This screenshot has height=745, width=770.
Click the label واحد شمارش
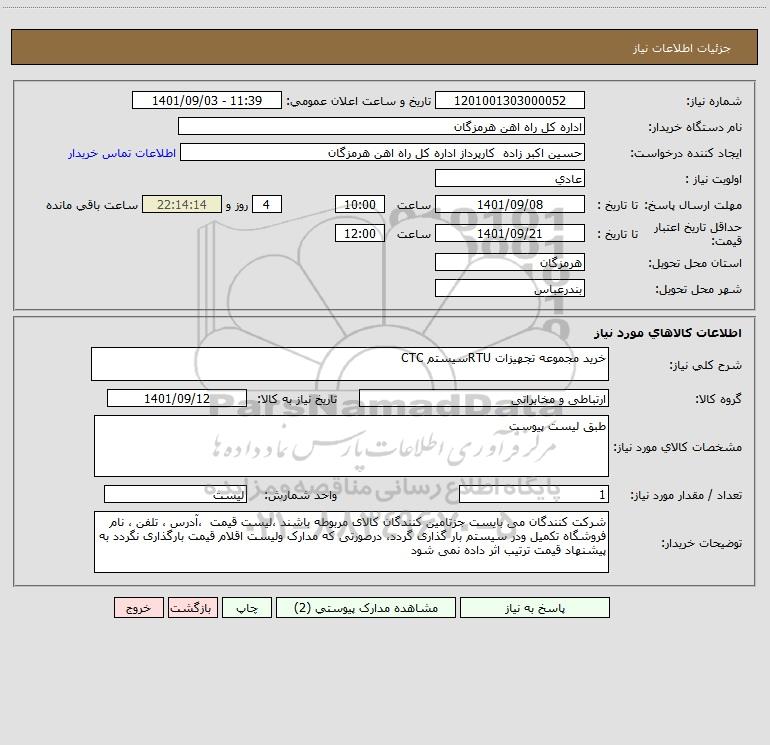click(301, 495)
